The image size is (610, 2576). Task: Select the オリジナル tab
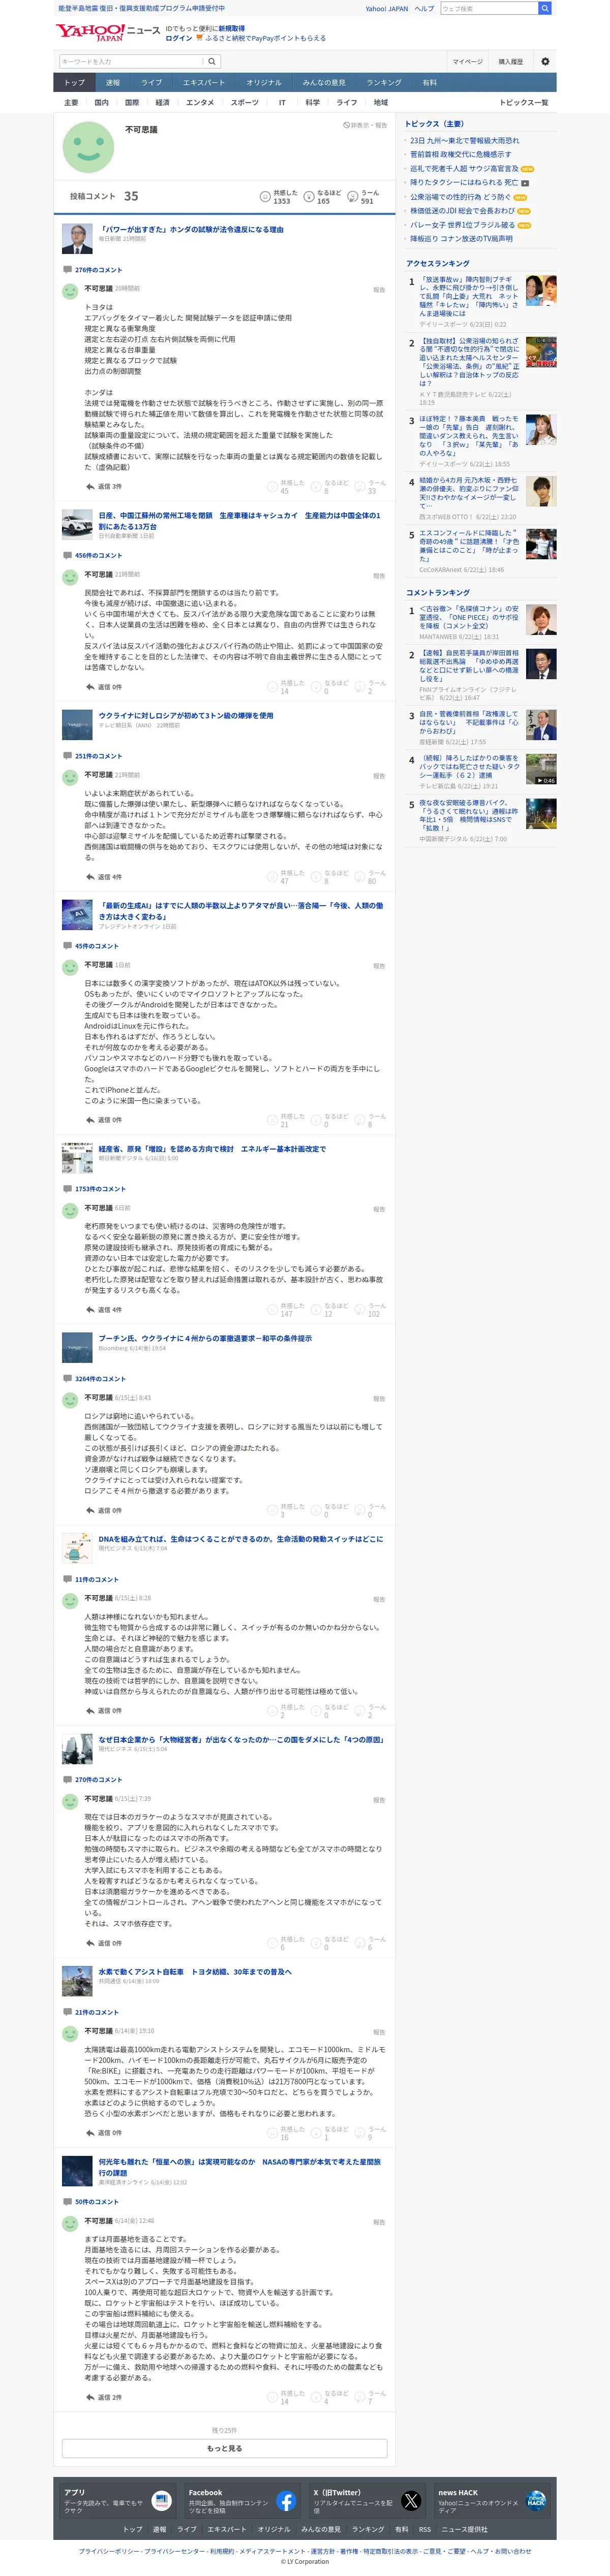pos(264,82)
